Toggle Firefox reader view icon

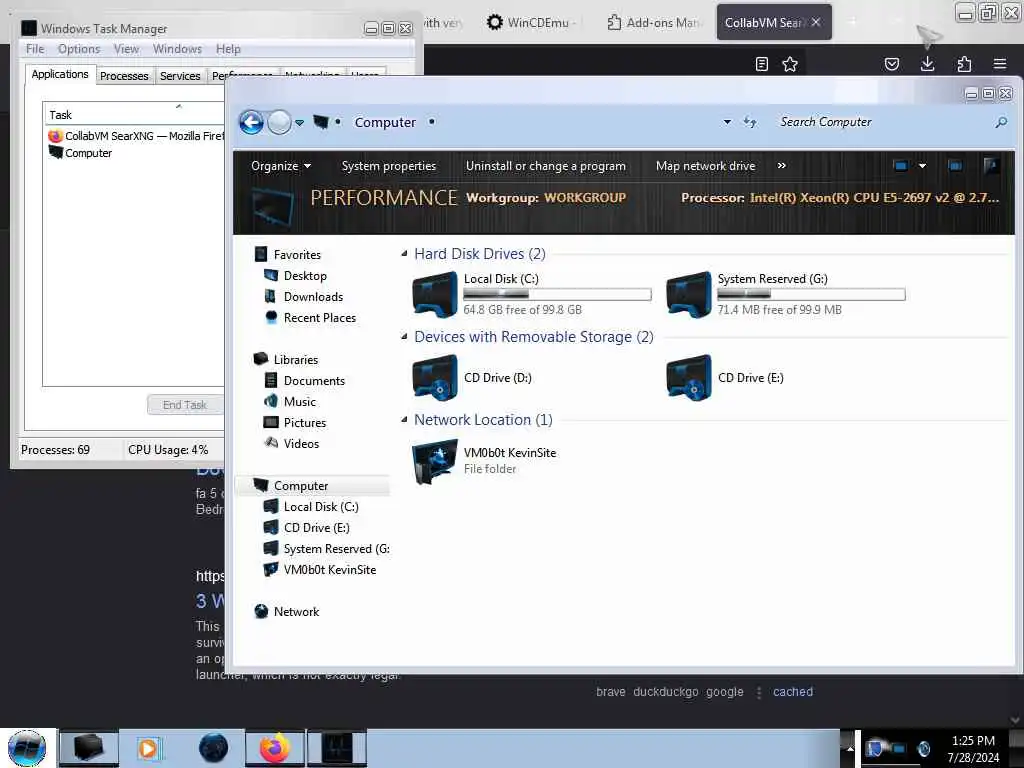coord(761,64)
